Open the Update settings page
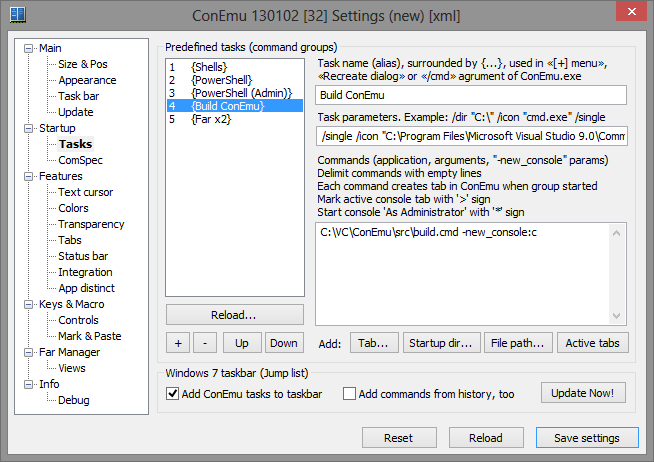The width and height of the screenshot is (654, 462). [75, 112]
